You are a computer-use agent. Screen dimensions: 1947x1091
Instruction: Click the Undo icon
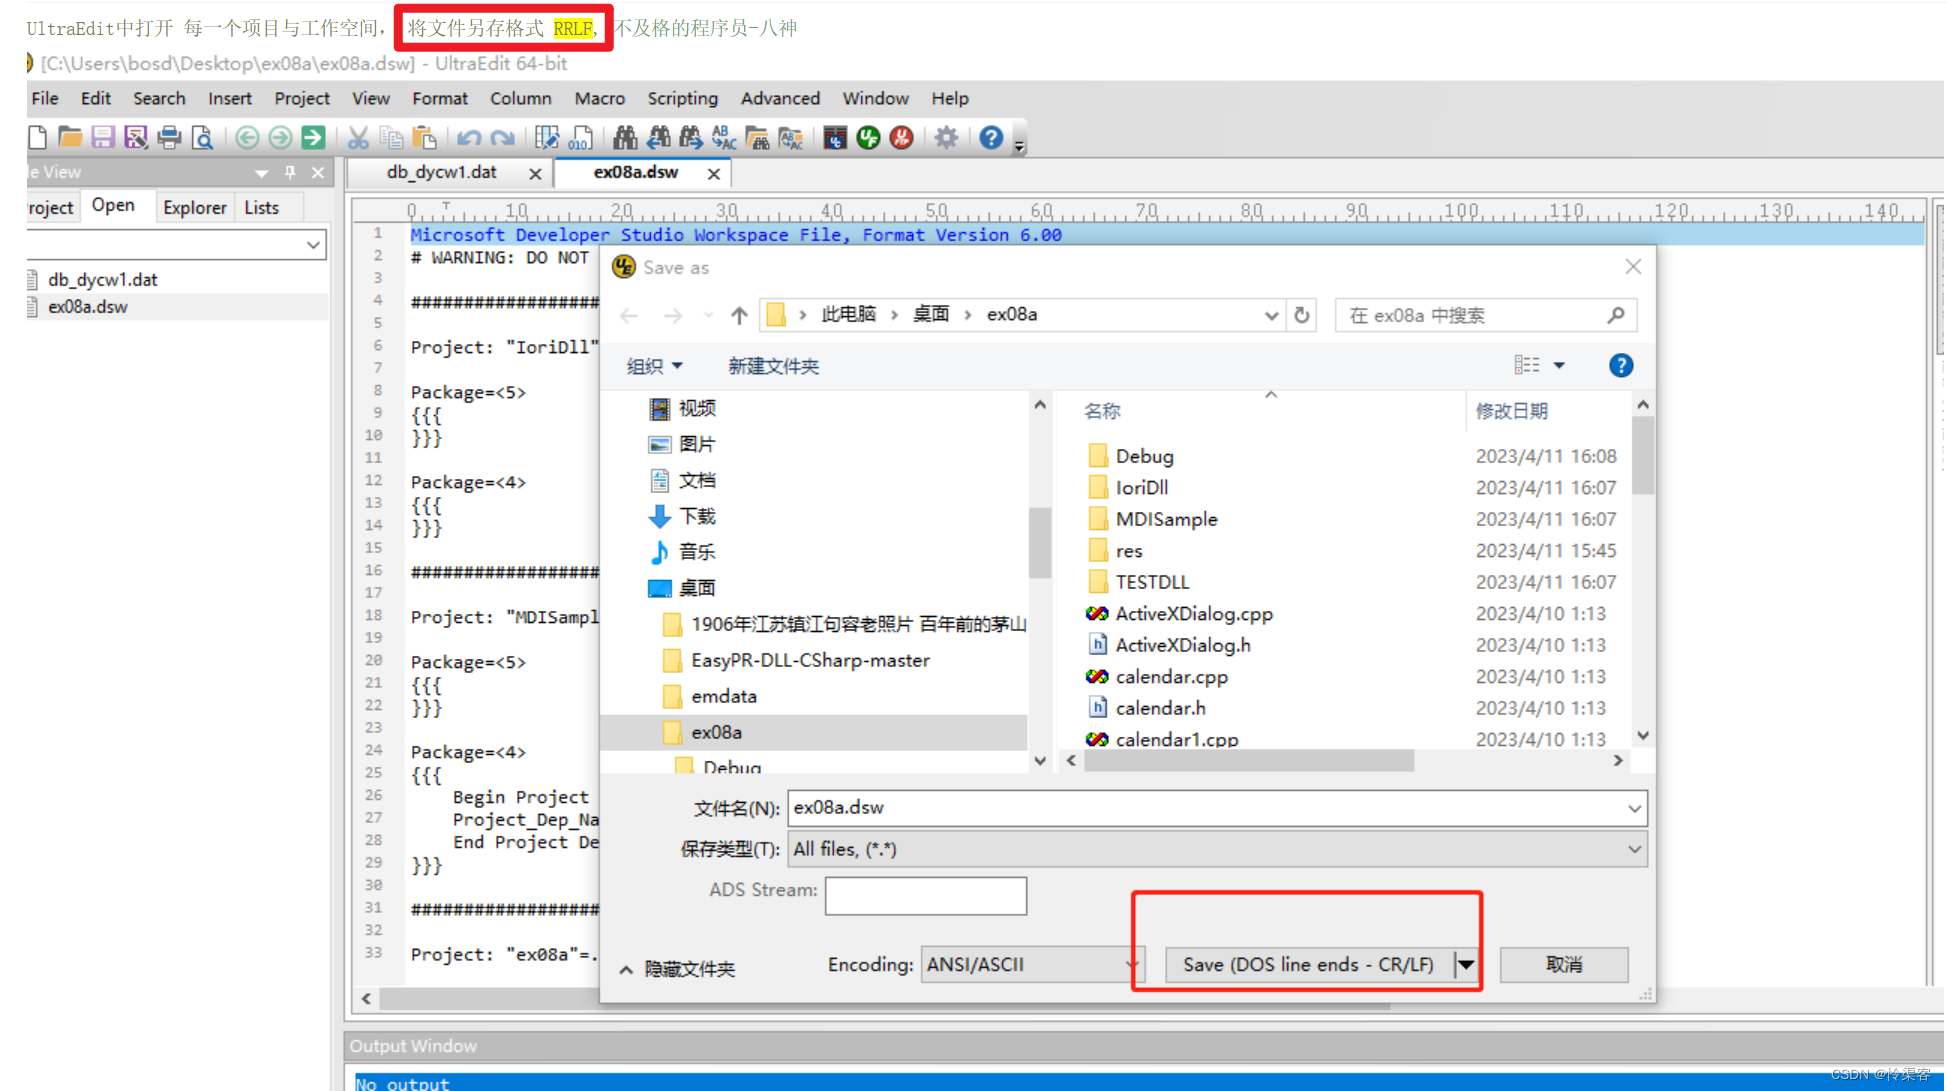click(470, 137)
